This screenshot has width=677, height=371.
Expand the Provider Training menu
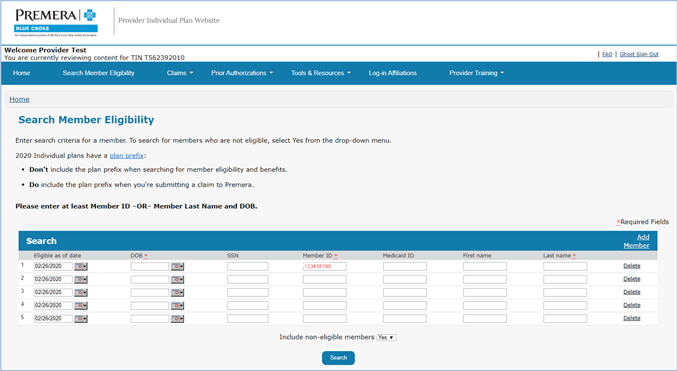click(476, 73)
